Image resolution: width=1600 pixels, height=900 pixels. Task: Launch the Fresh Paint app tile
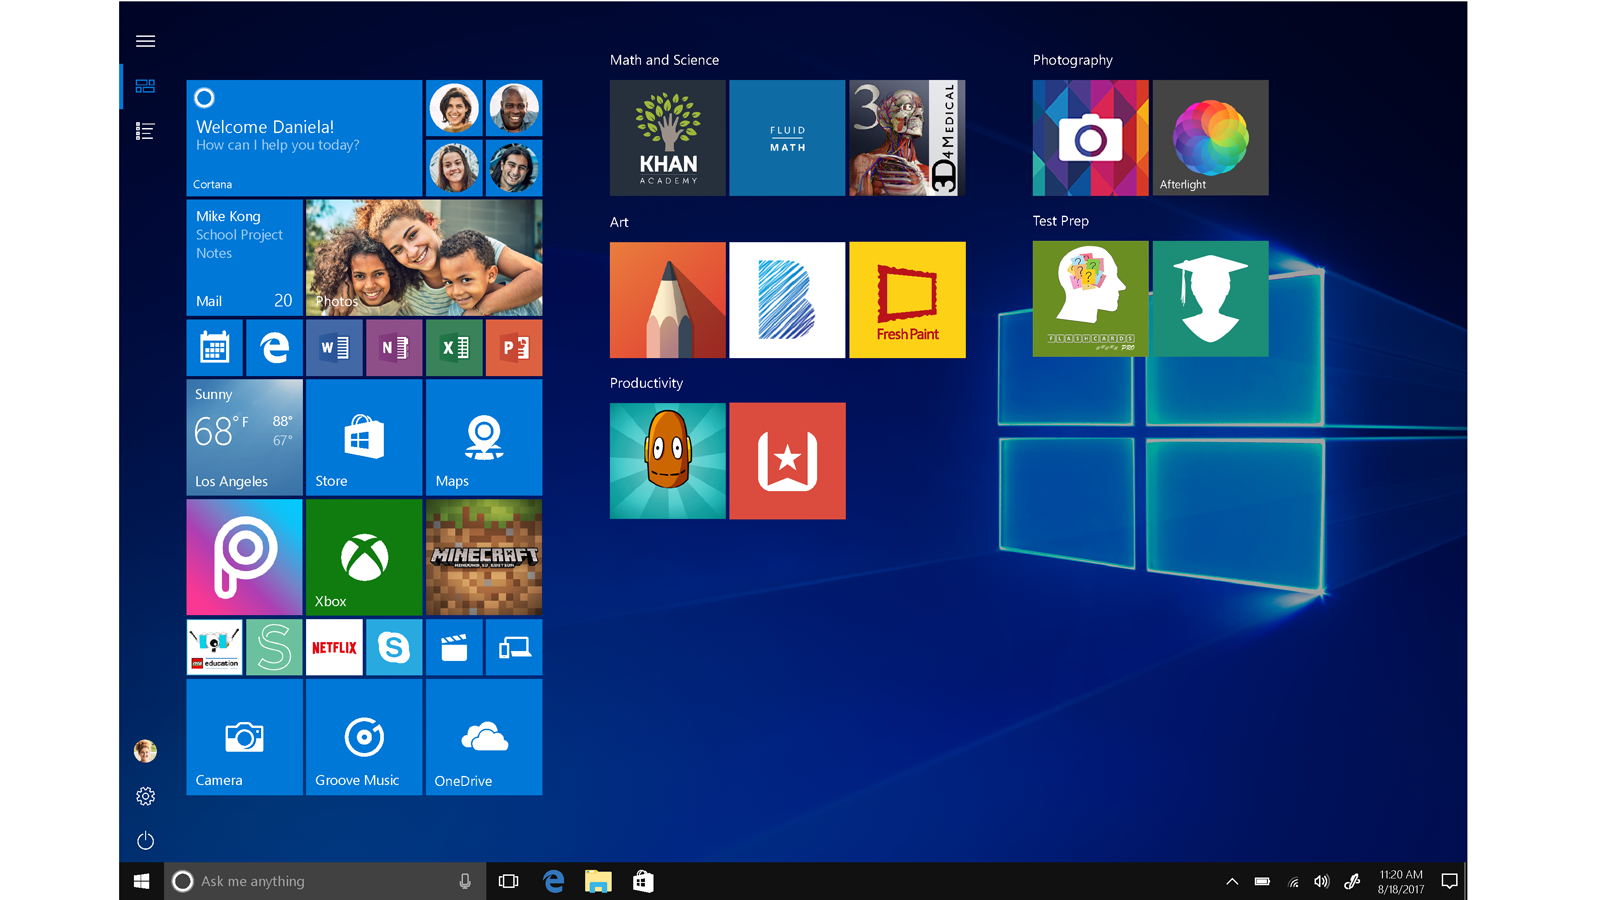tap(907, 299)
